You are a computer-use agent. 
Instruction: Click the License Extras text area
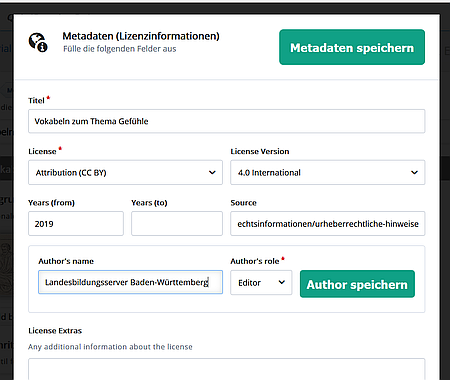227,369
